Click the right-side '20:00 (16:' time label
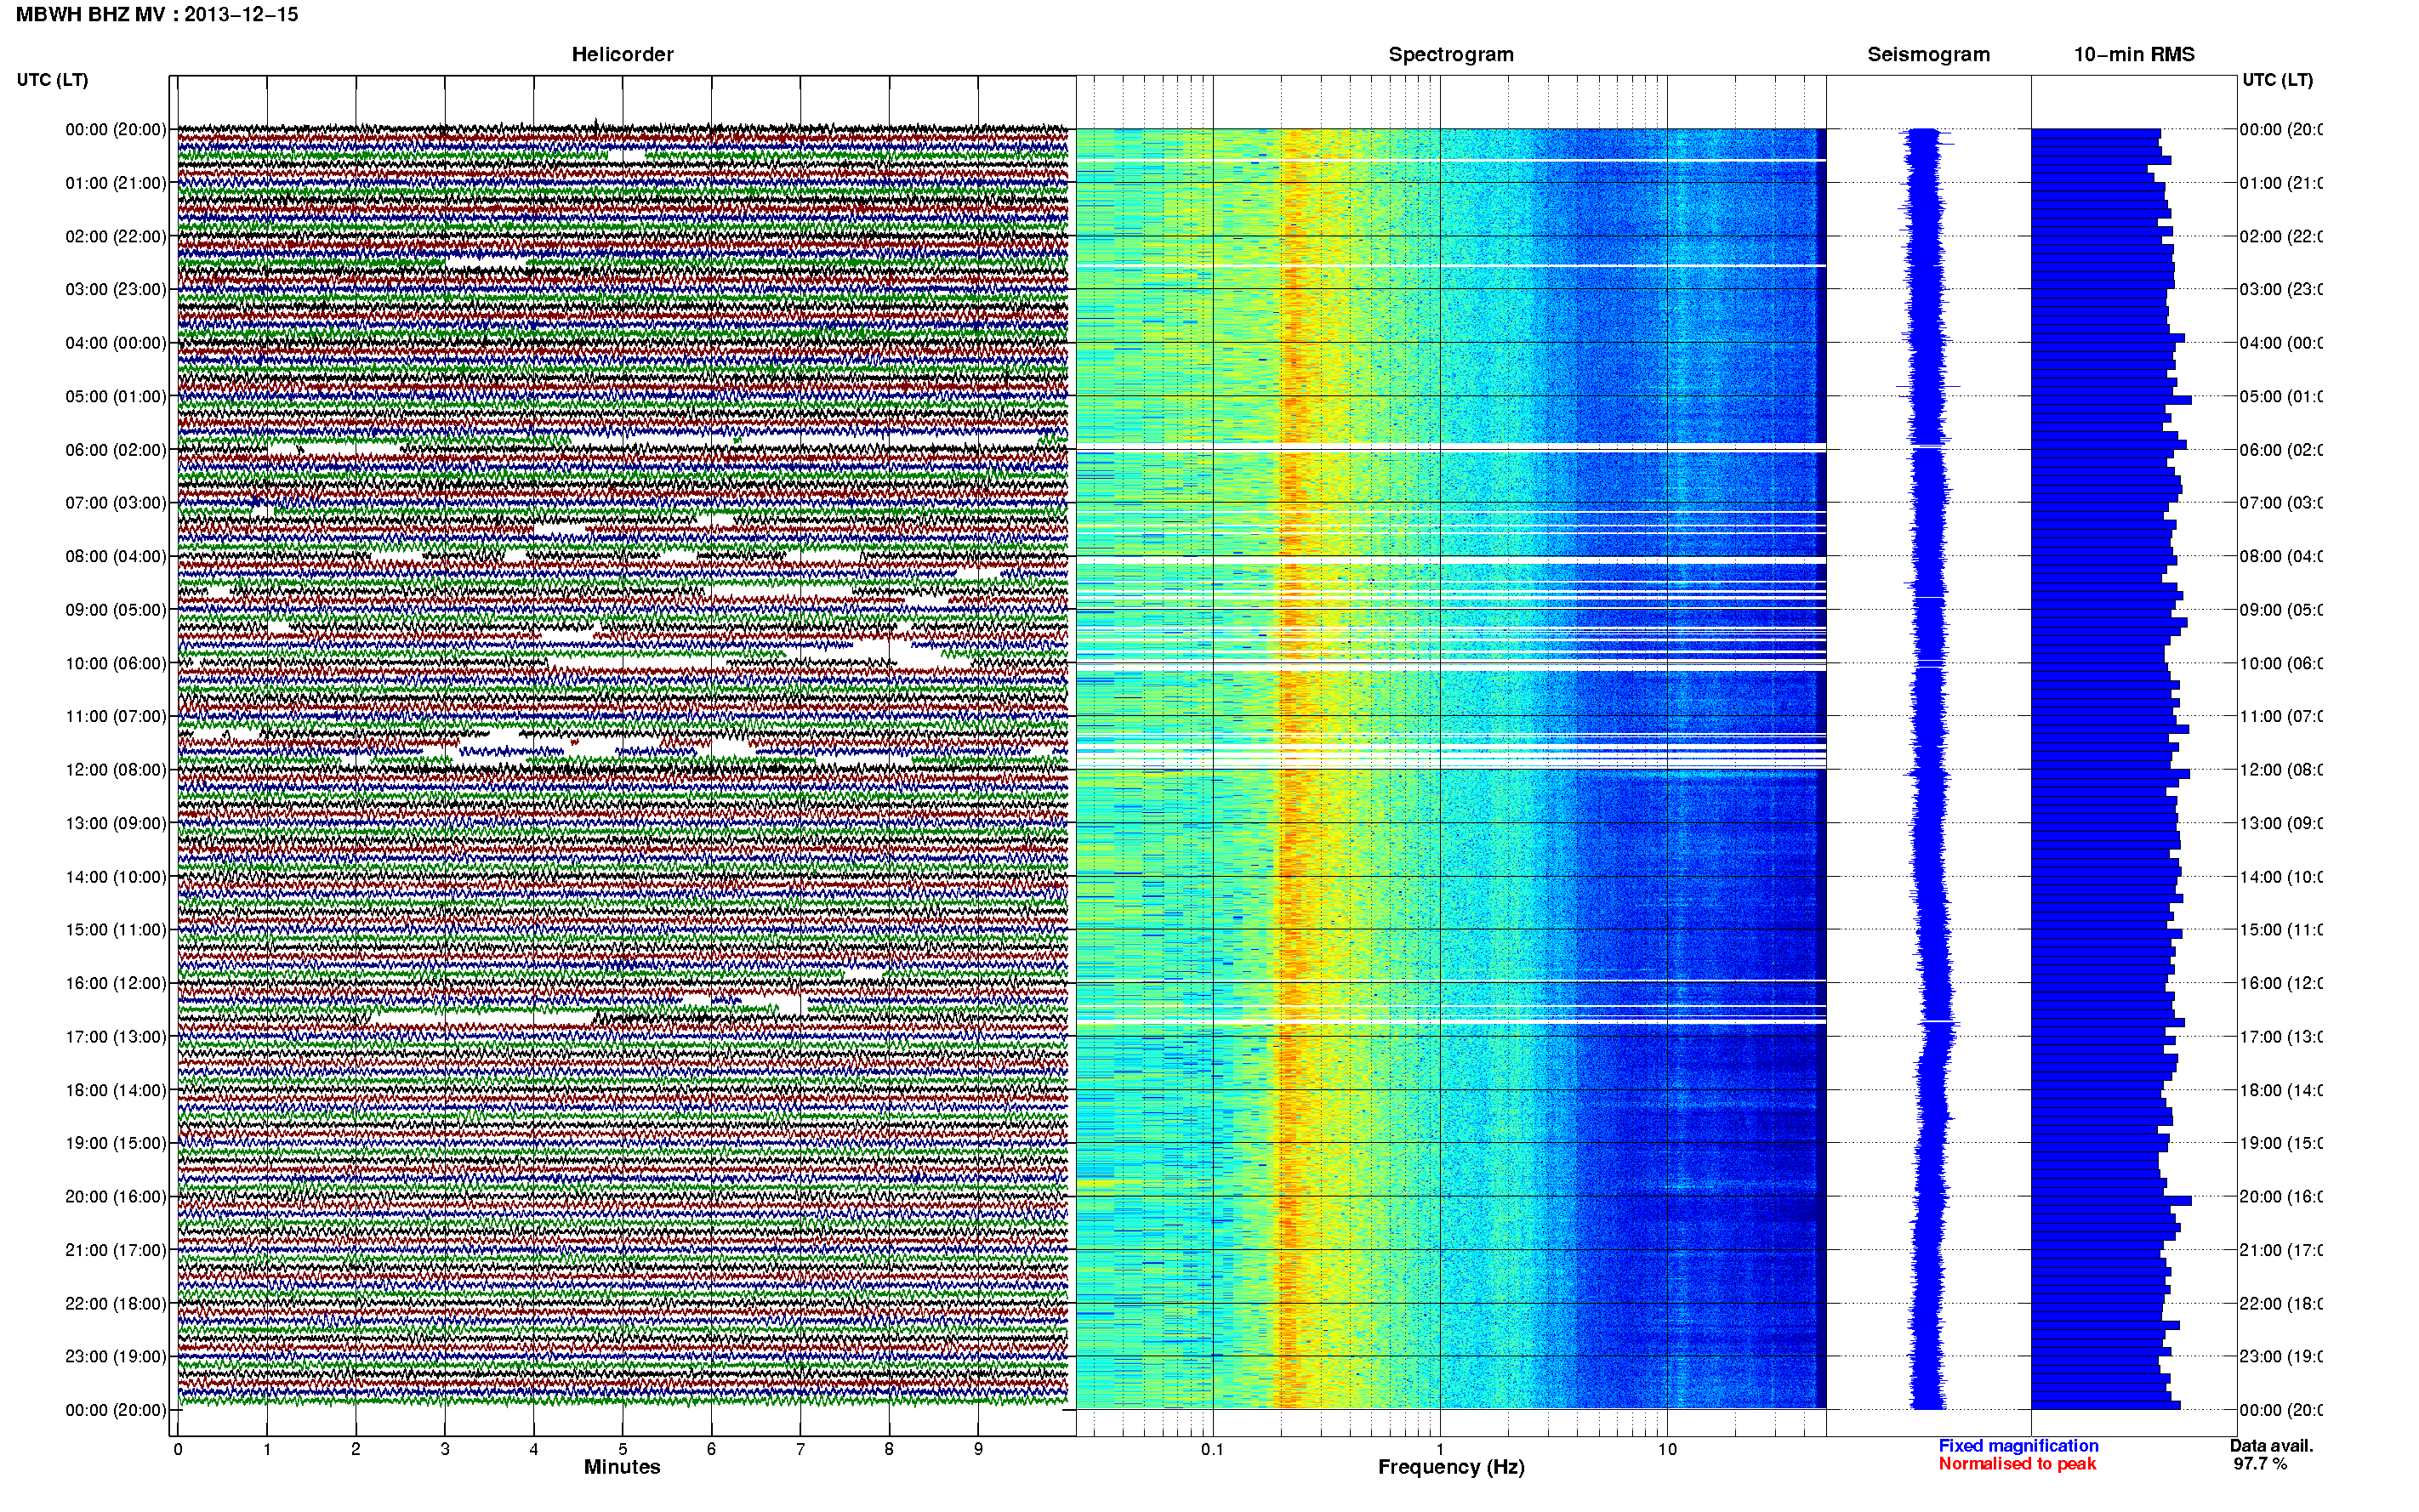 tap(2281, 1196)
